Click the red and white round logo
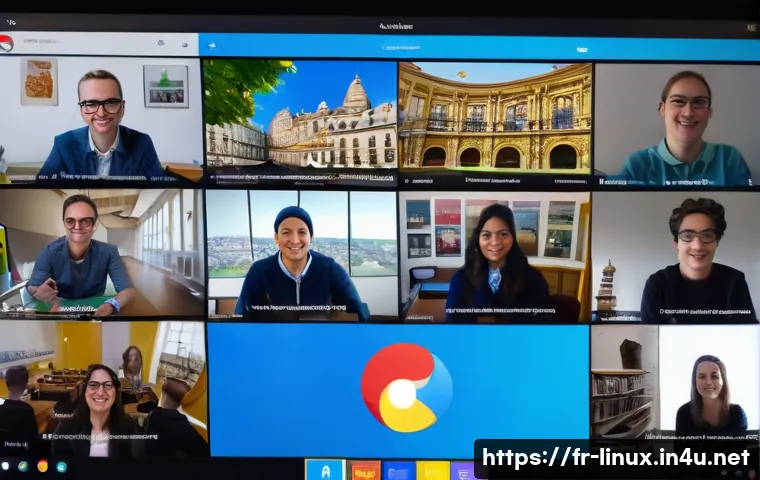The height and width of the screenshot is (480, 760). 6,43
